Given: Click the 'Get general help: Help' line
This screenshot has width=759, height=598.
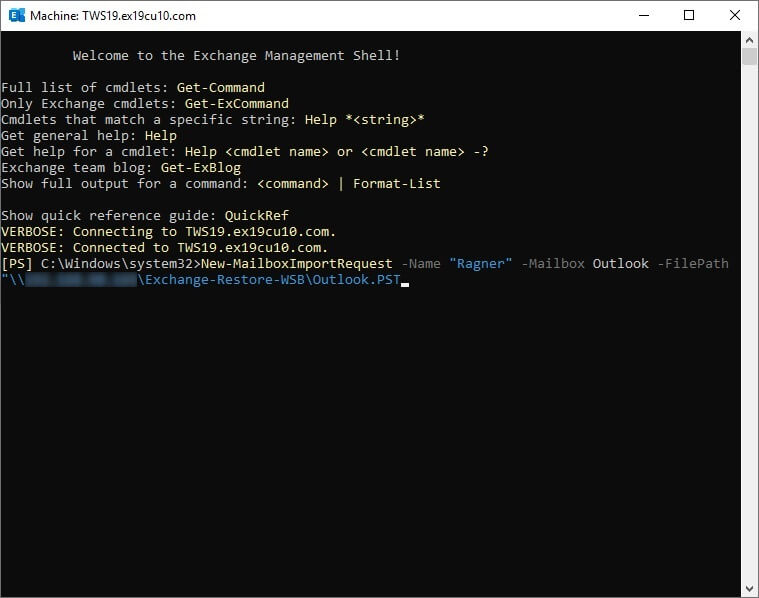Looking at the screenshot, I should pyautogui.click(x=89, y=136).
